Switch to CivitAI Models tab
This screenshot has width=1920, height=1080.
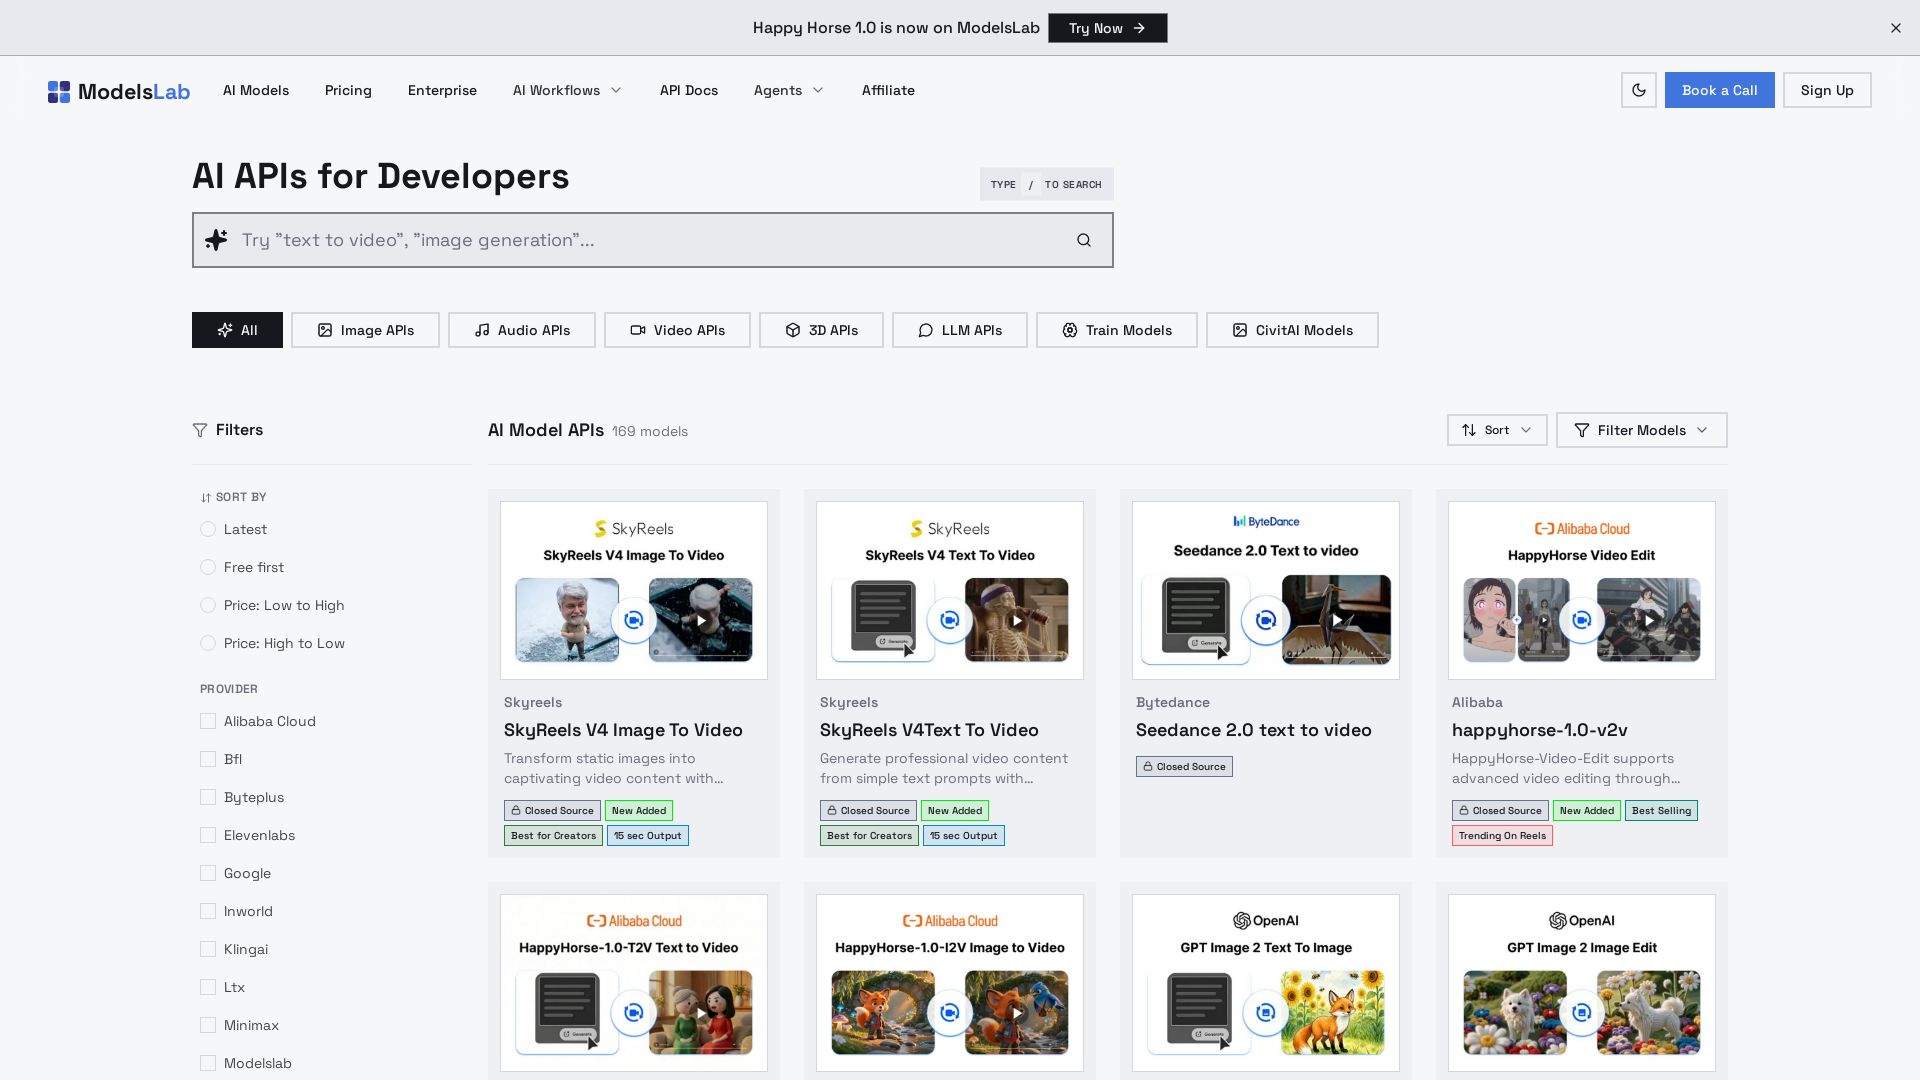pyautogui.click(x=1292, y=330)
